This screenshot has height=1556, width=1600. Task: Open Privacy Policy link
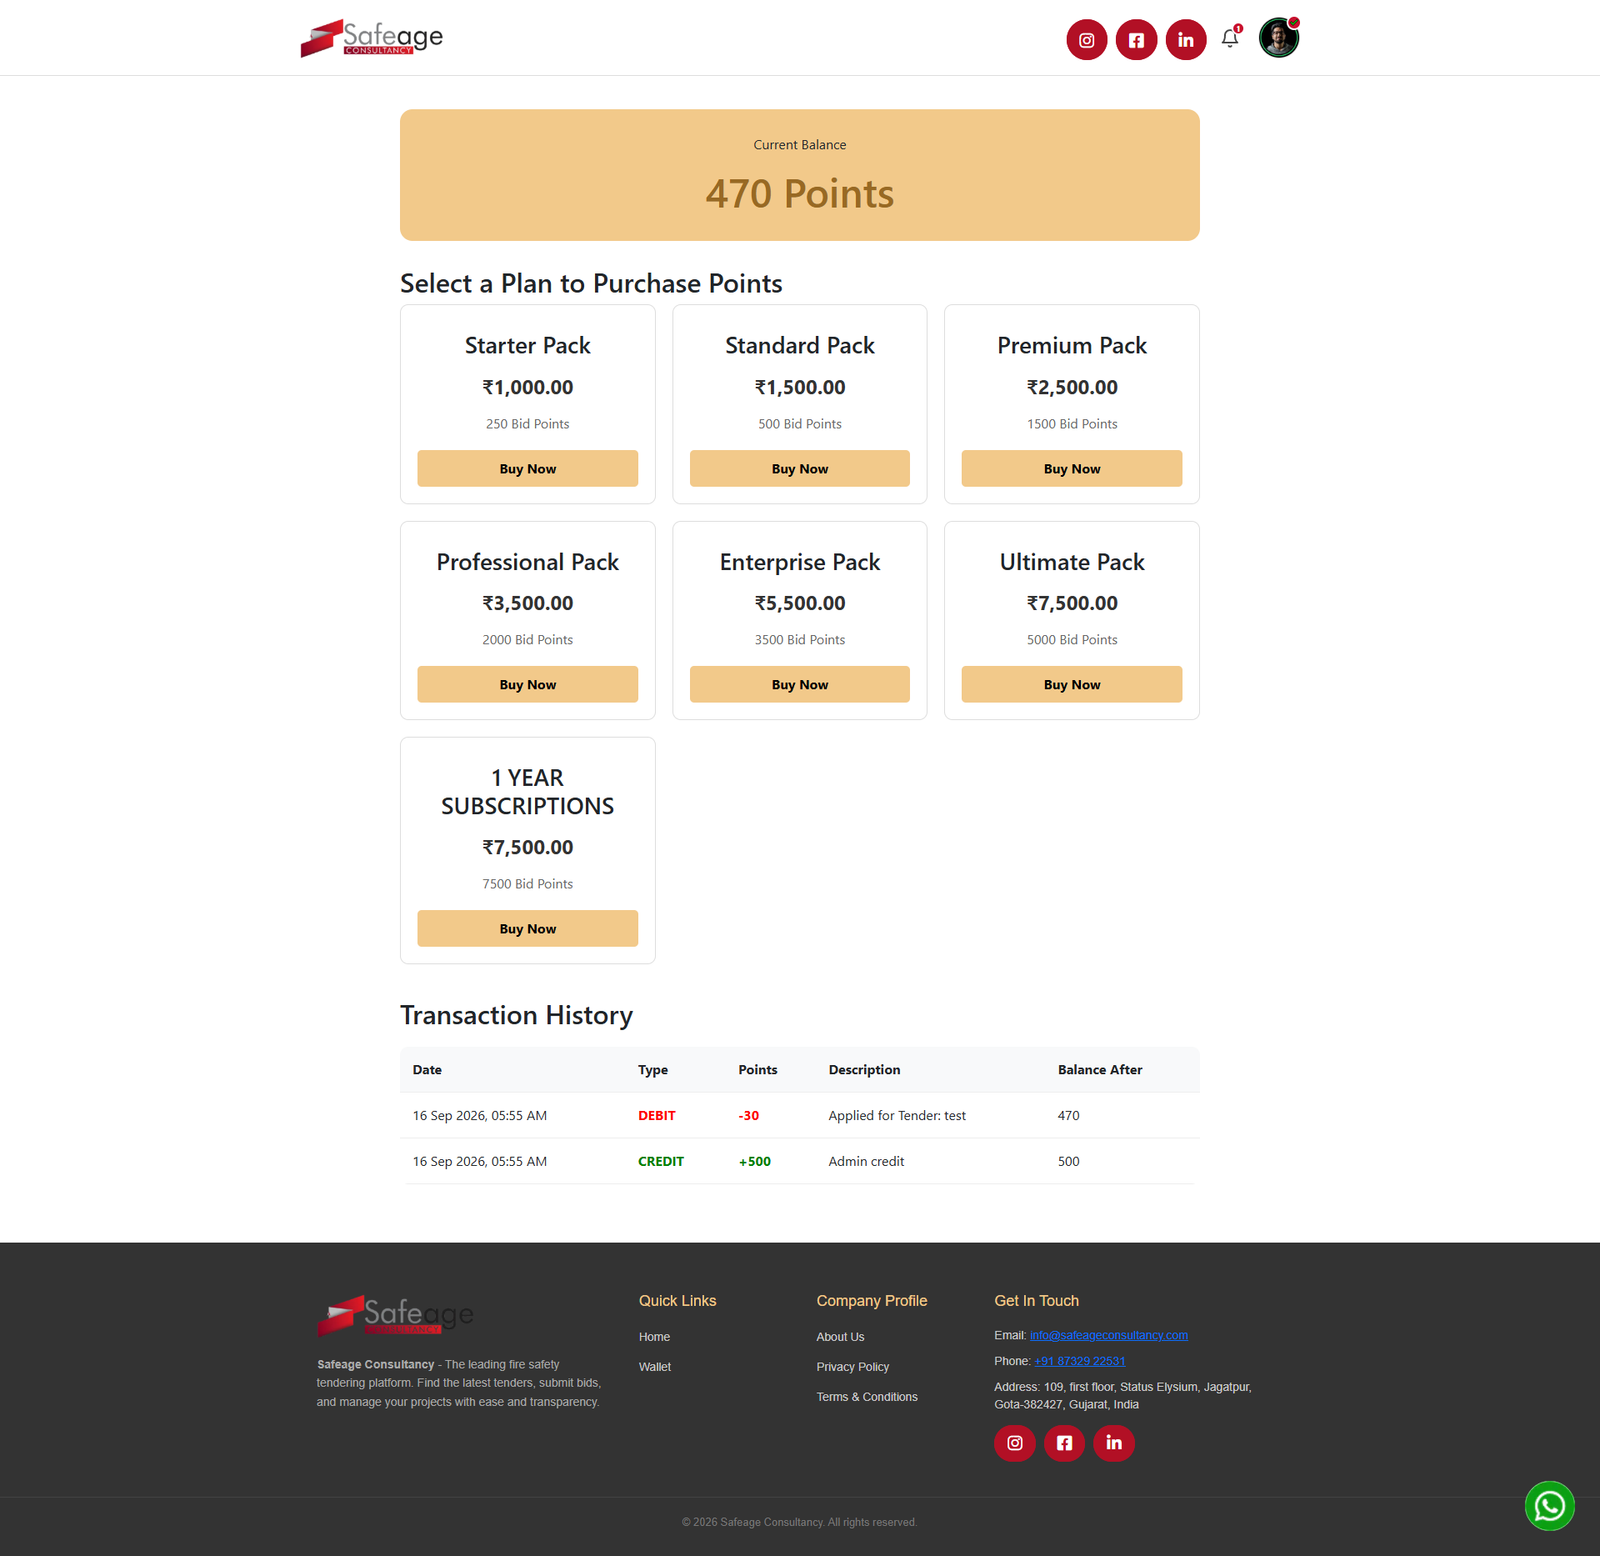pyautogui.click(x=853, y=1367)
